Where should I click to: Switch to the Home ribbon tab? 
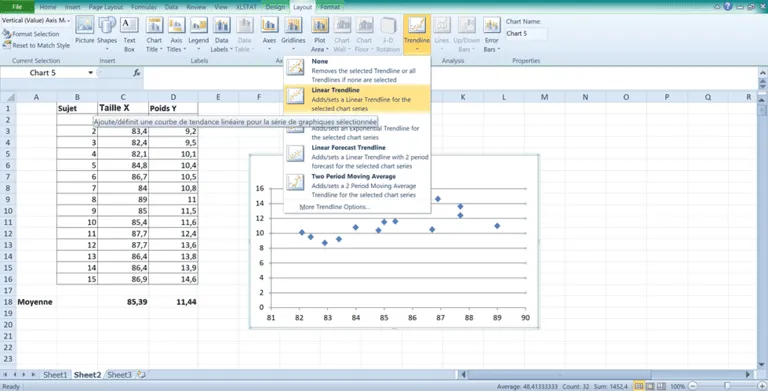pos(48,7)
